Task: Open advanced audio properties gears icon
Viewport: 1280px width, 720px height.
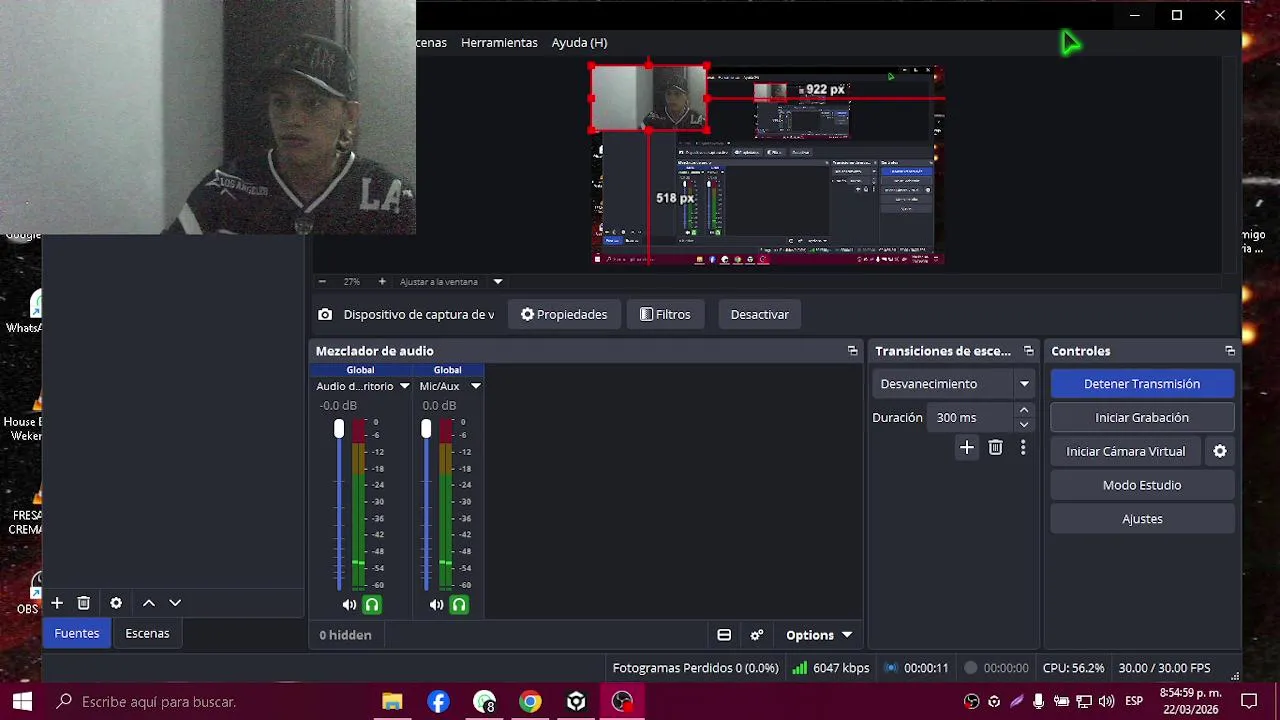Action: (757, 635)
